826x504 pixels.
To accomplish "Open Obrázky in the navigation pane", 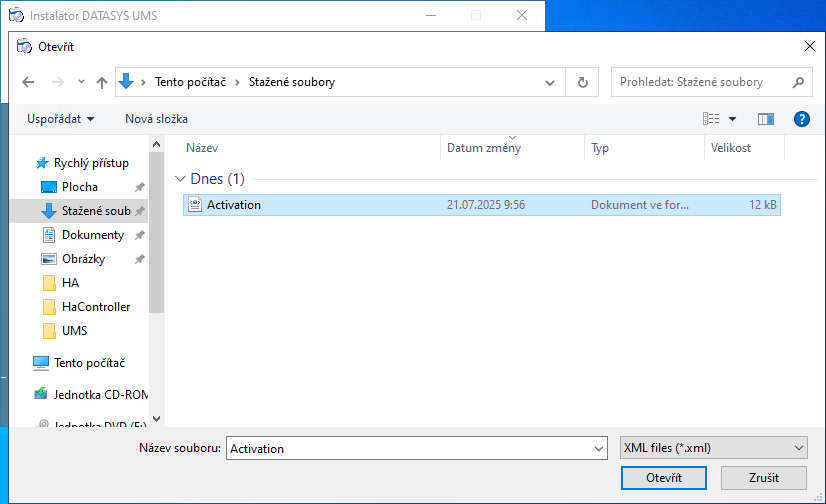I will pyautogui.click(x=83, y=259).
